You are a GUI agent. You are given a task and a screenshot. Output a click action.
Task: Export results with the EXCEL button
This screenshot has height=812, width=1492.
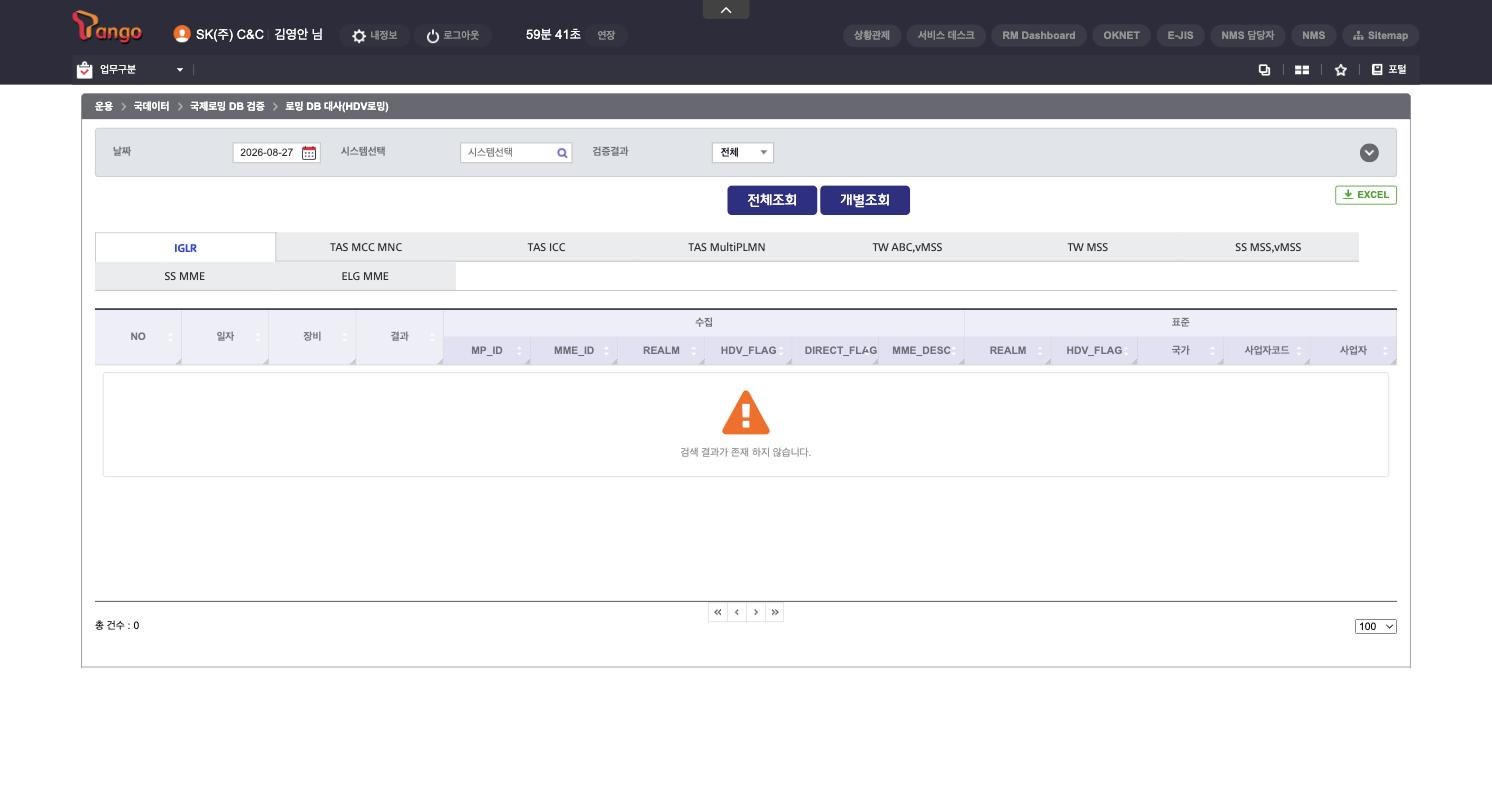[x=1366, y=195]
